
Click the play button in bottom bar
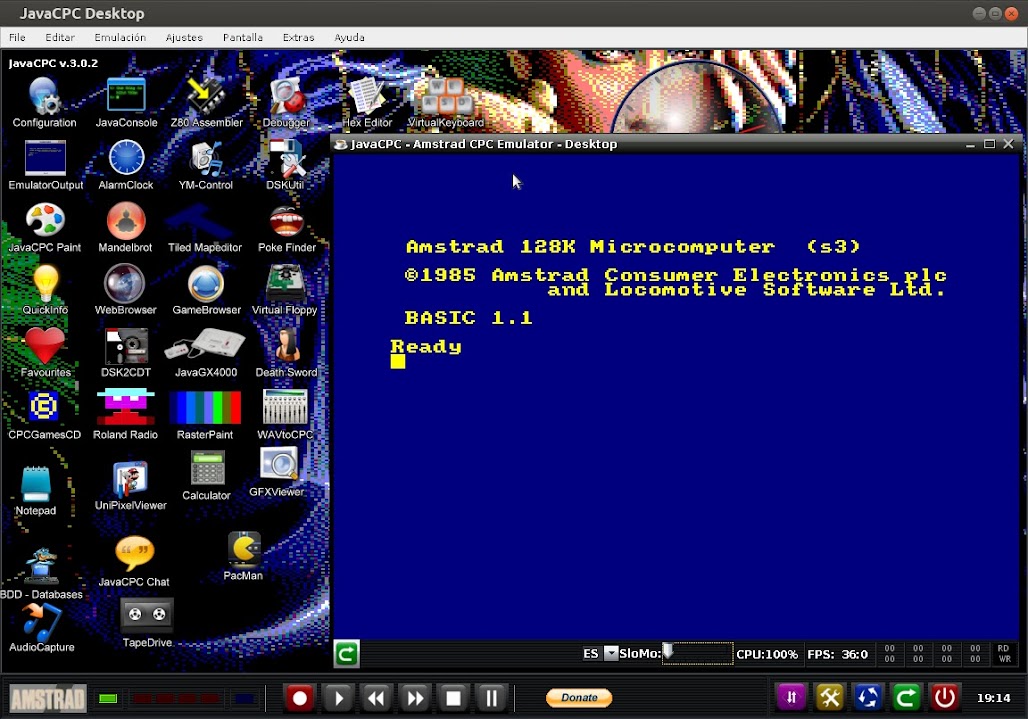point(338,698)
